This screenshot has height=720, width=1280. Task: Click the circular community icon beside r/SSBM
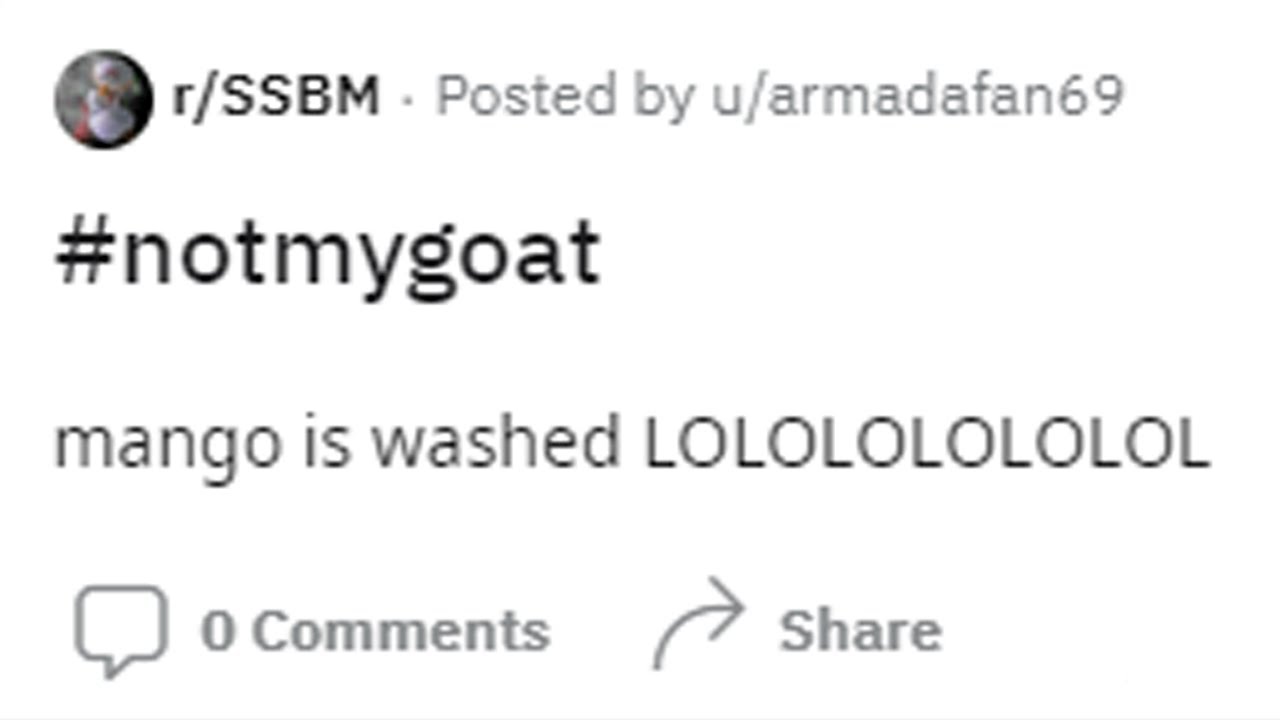(x=104, y=99)
